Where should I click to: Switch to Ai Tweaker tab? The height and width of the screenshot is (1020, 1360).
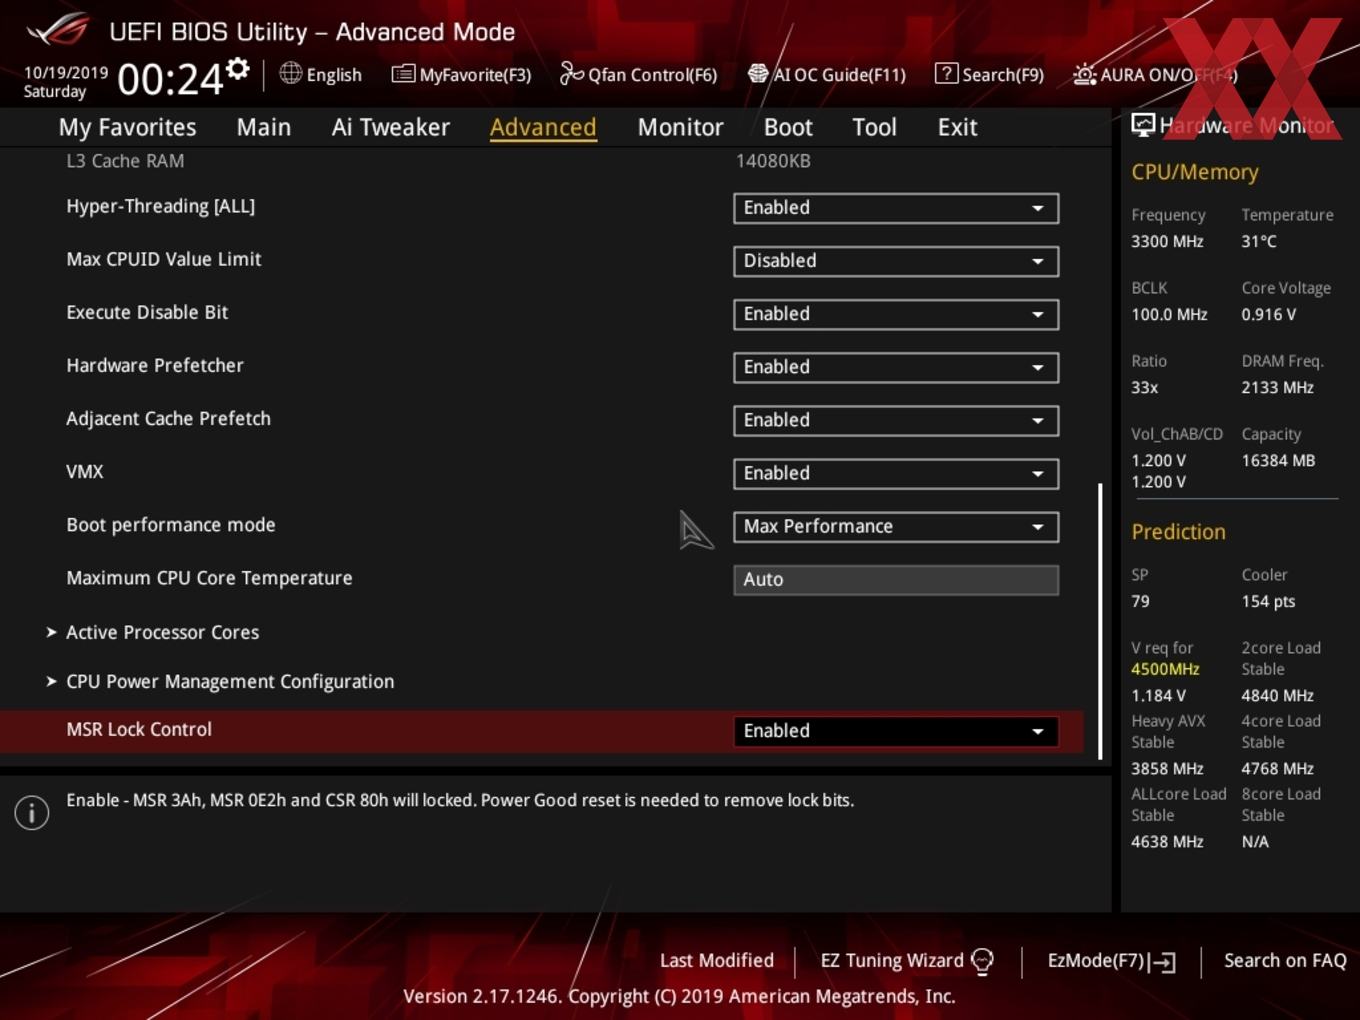[391, 127]
